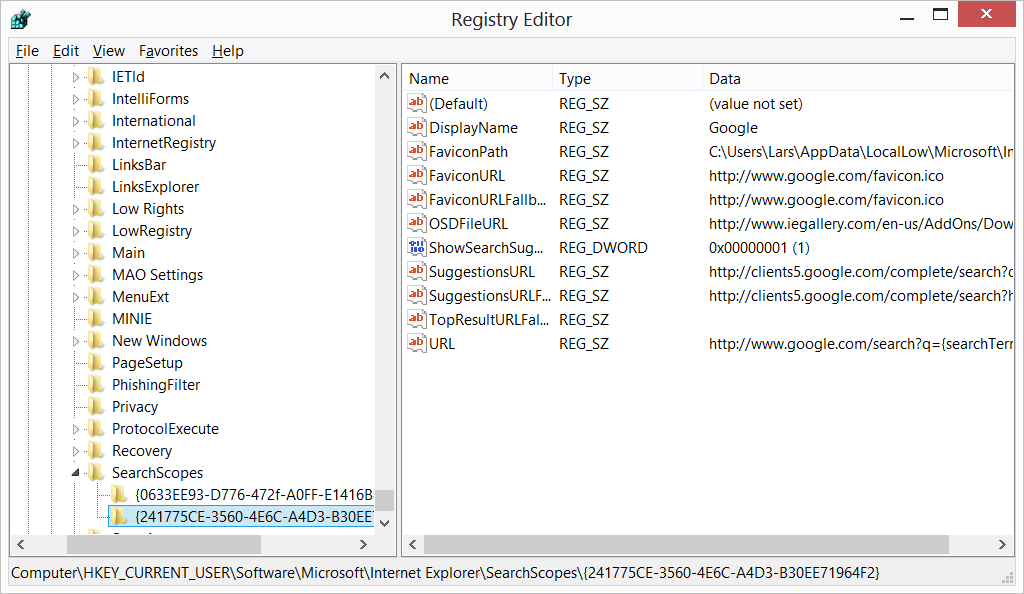This screenshot has height=594, width=1024.
Task: Click the registry path in status bar
Action: coord(445,572)
